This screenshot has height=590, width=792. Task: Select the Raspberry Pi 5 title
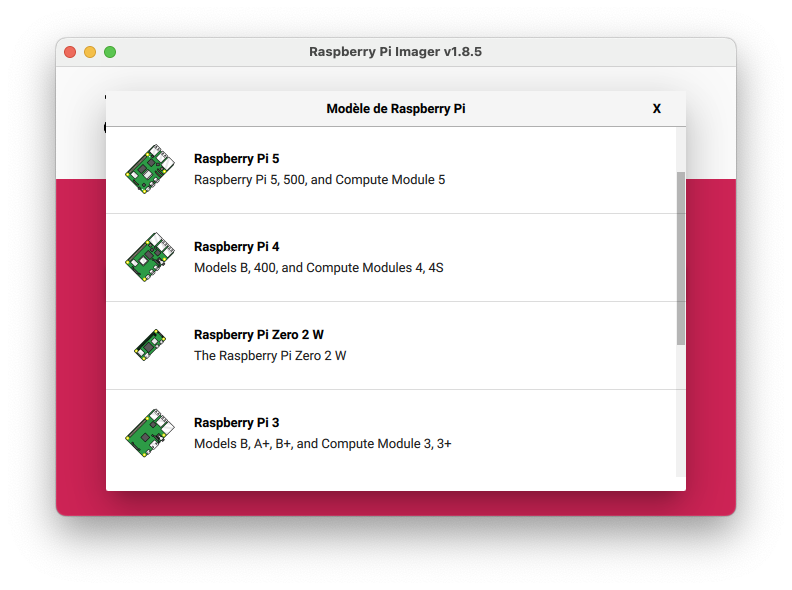[x=236, y=159]
